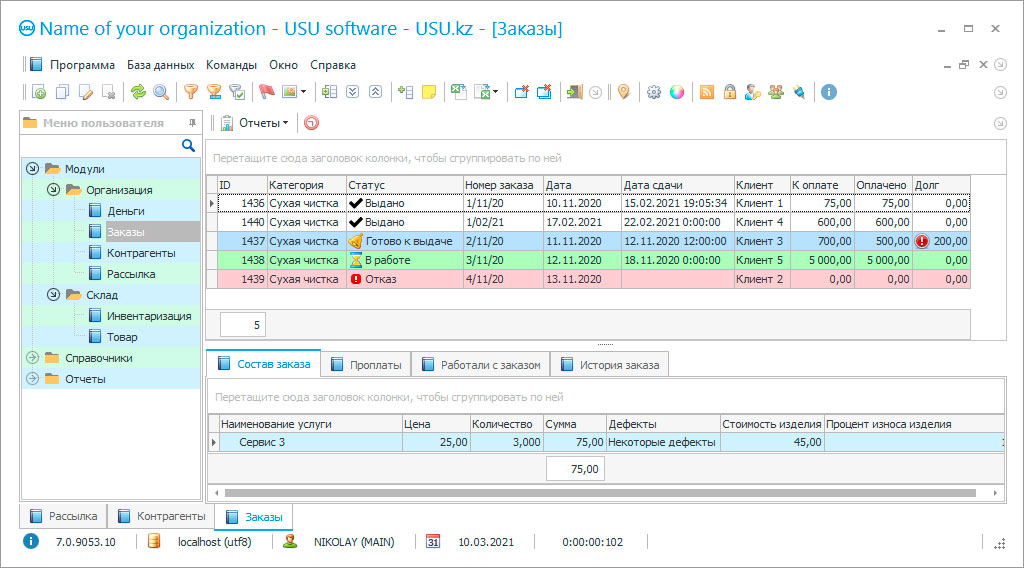Switch to the Рассылка window tab at bottom
Image resolution: width=1024 pixels, height=568 pixels.
coord(64,516)
